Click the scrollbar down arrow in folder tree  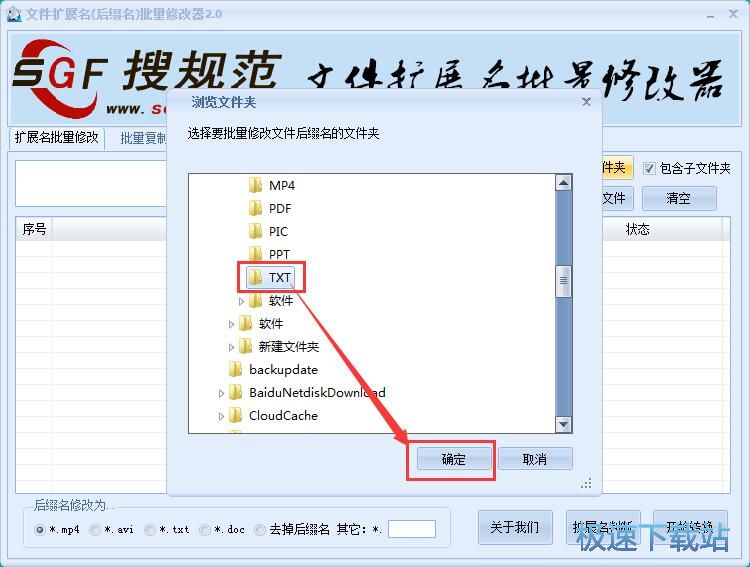(563, 424)
